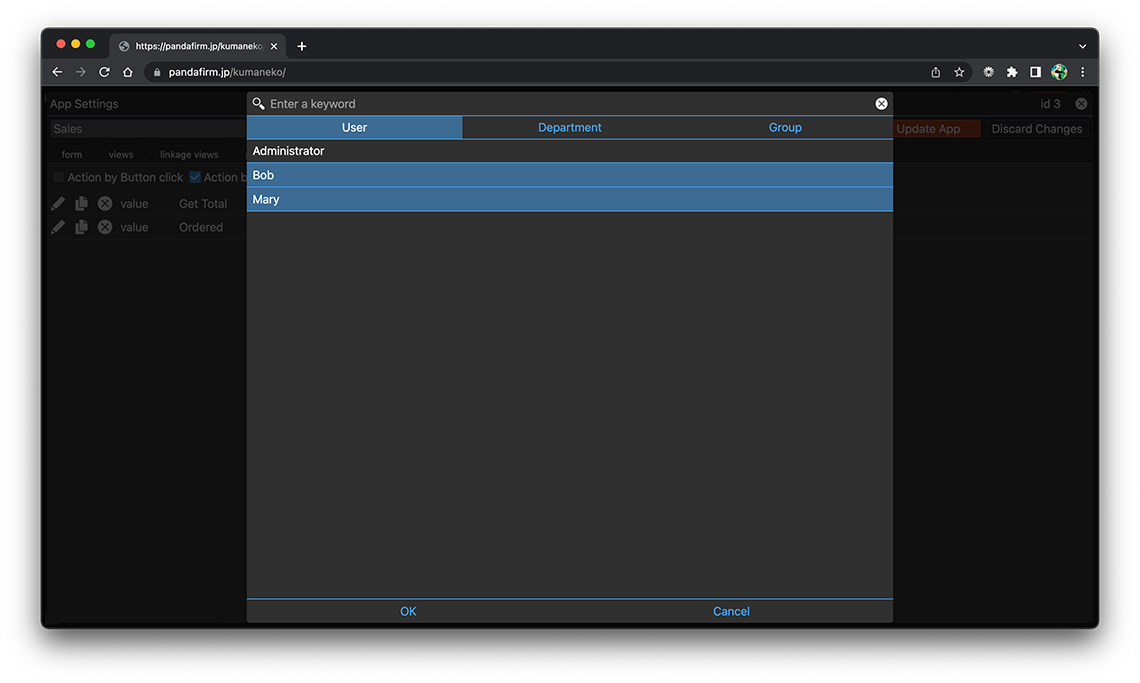Click the search magnifier icon in picker
Screen dimensions: 1140x683
tap(259, 104)
